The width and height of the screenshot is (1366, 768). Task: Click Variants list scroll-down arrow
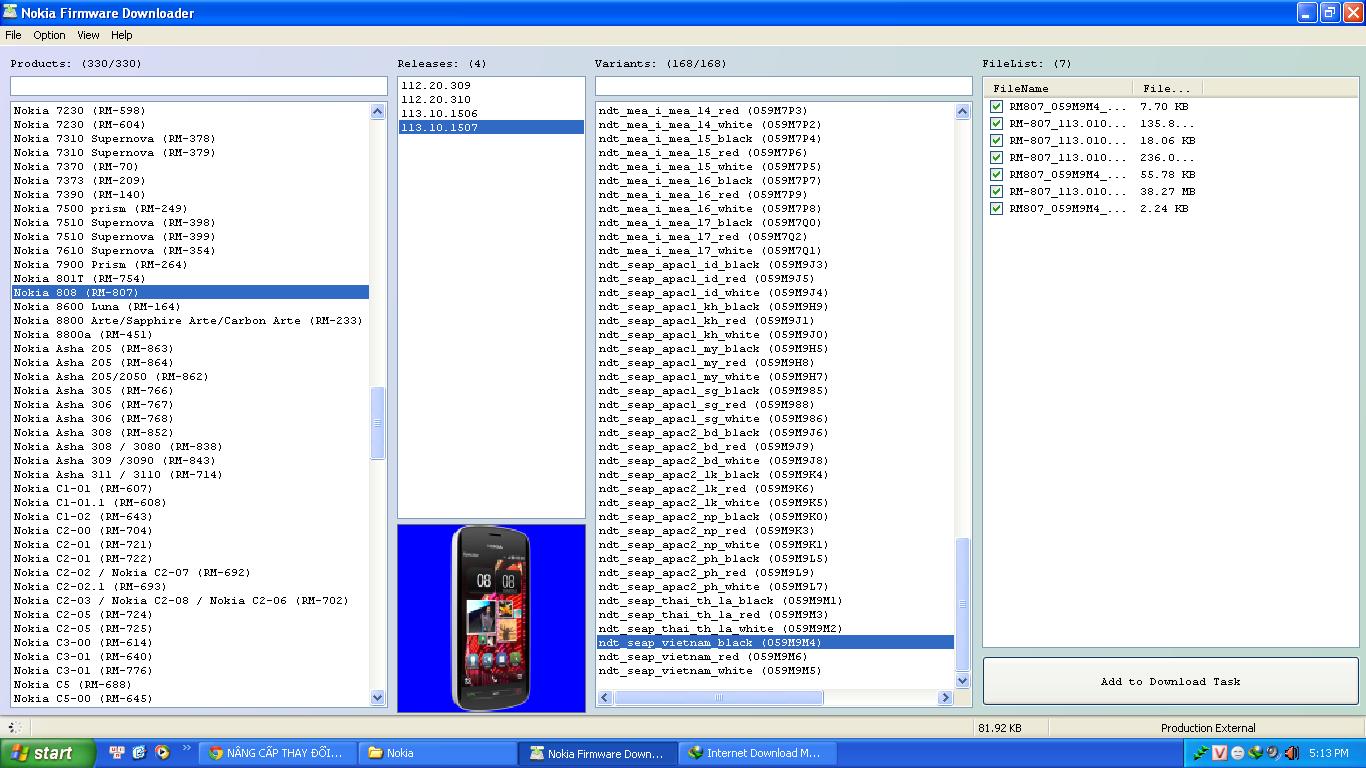pos(962,680)
